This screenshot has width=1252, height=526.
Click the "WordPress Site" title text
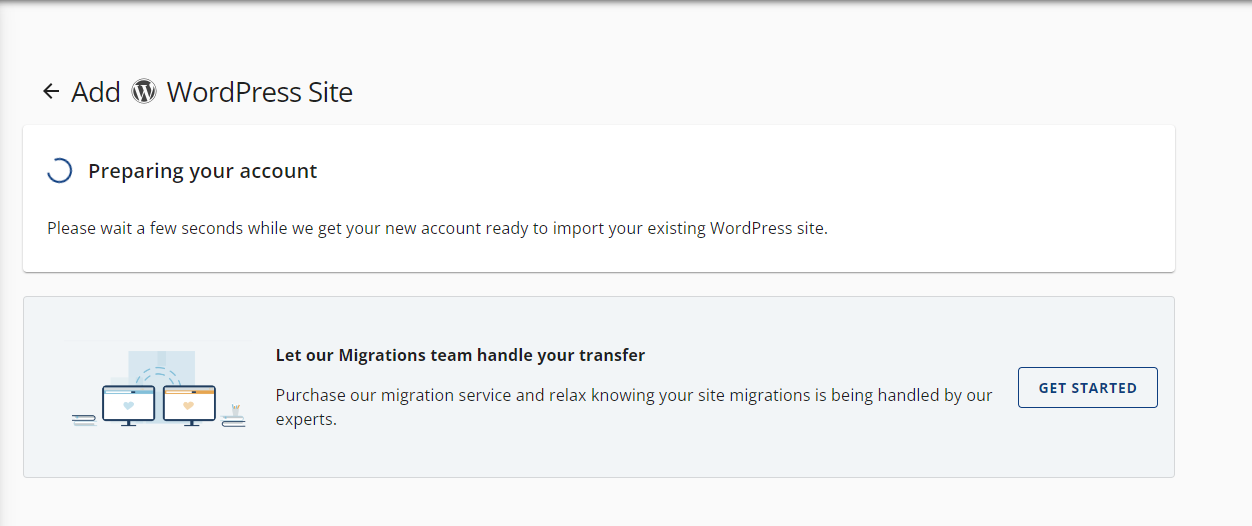[260, 92]
